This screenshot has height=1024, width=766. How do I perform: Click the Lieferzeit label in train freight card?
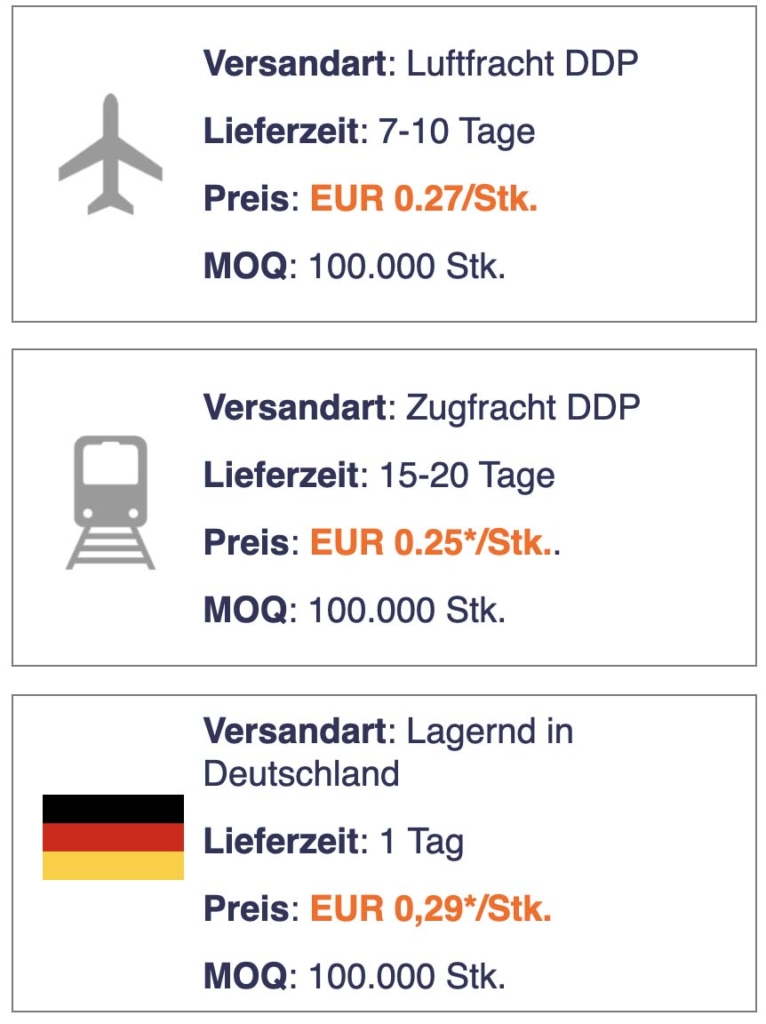point(281,475)
